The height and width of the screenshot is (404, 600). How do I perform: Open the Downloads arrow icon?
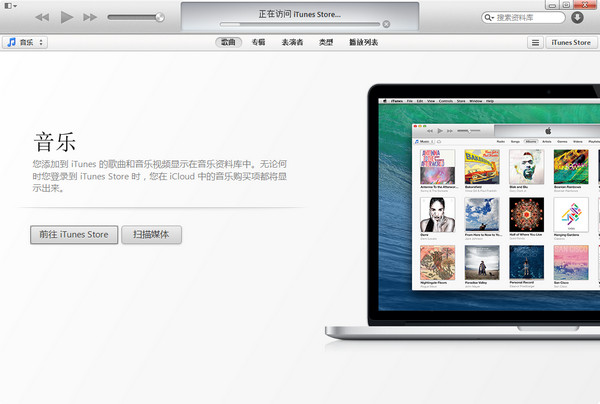point(577,18)
